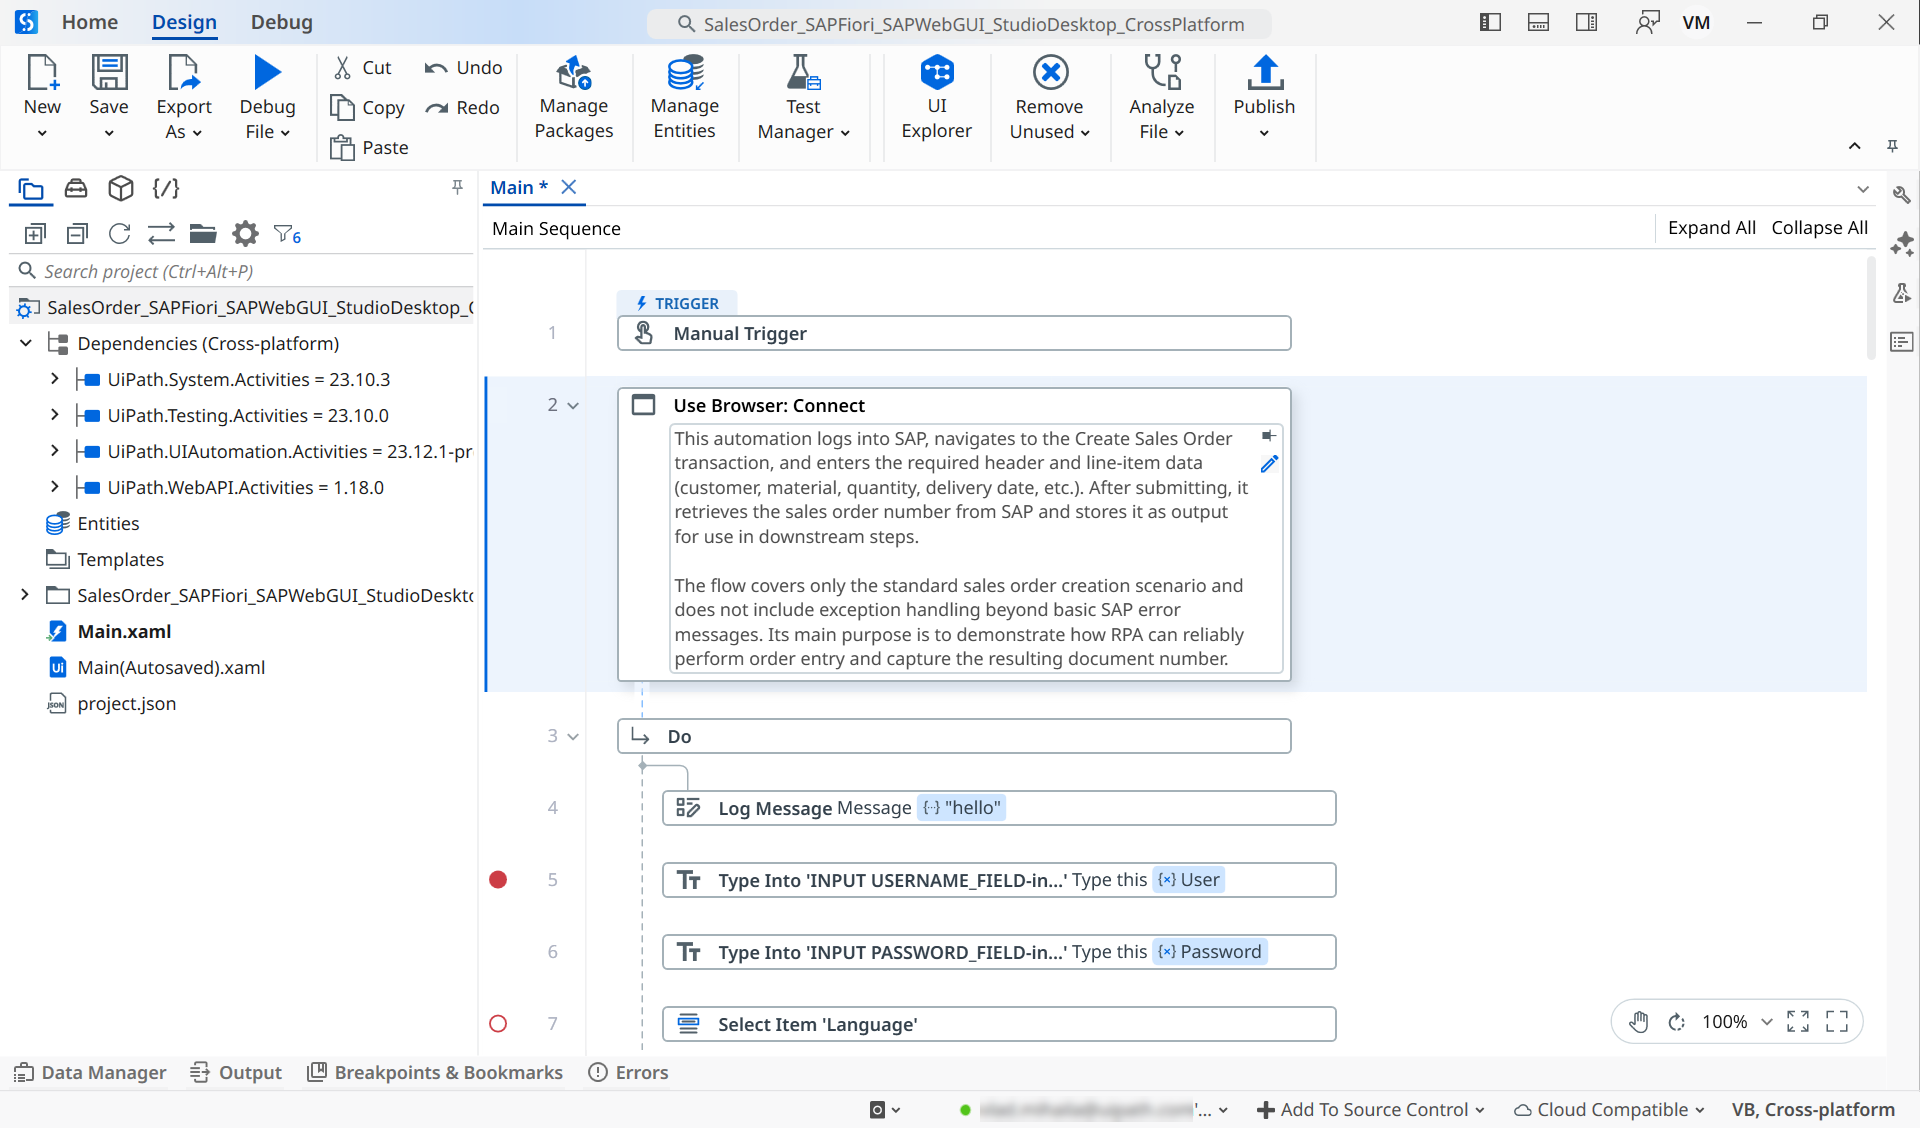Collapse the Use Browser activity chevron
1920x1128 pixels.
point(573,406)
